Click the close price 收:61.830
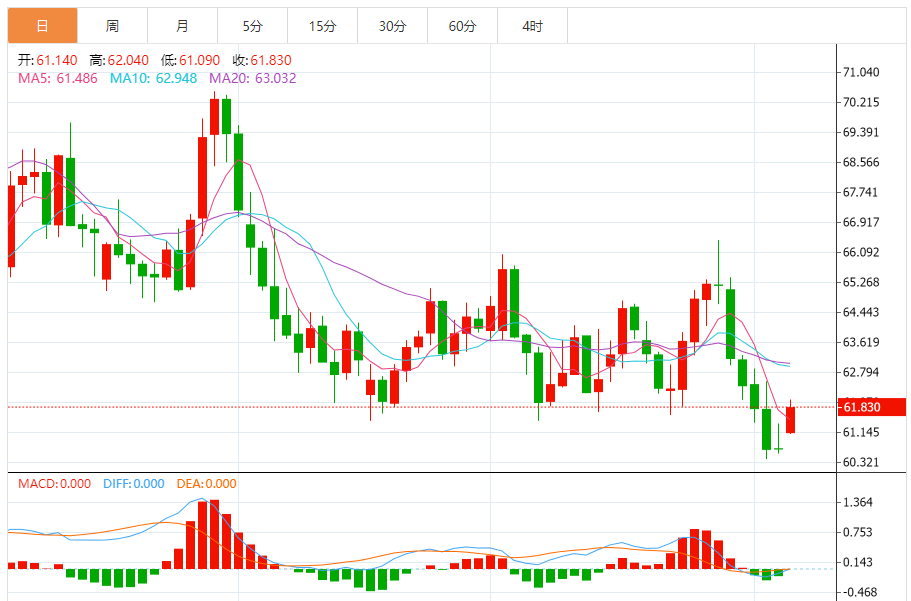The height and width of the screenshot is (601, 911). pos(262,60)
